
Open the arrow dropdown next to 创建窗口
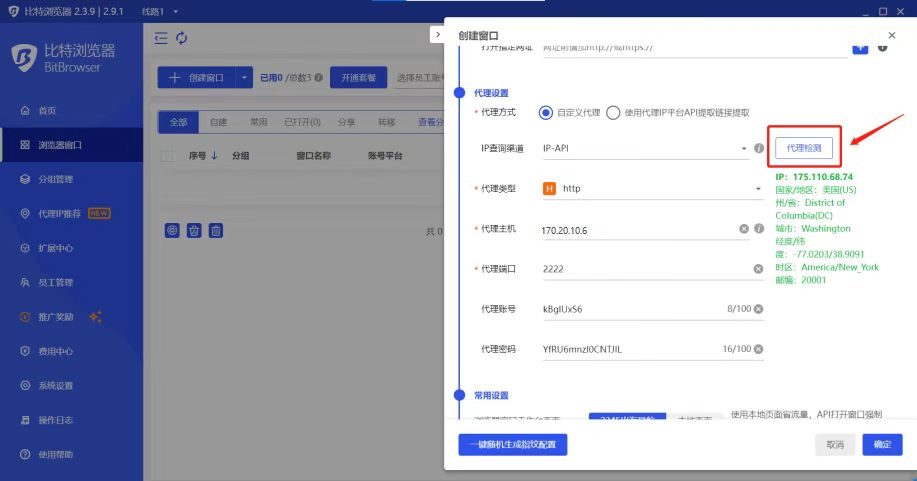(245, 77)
